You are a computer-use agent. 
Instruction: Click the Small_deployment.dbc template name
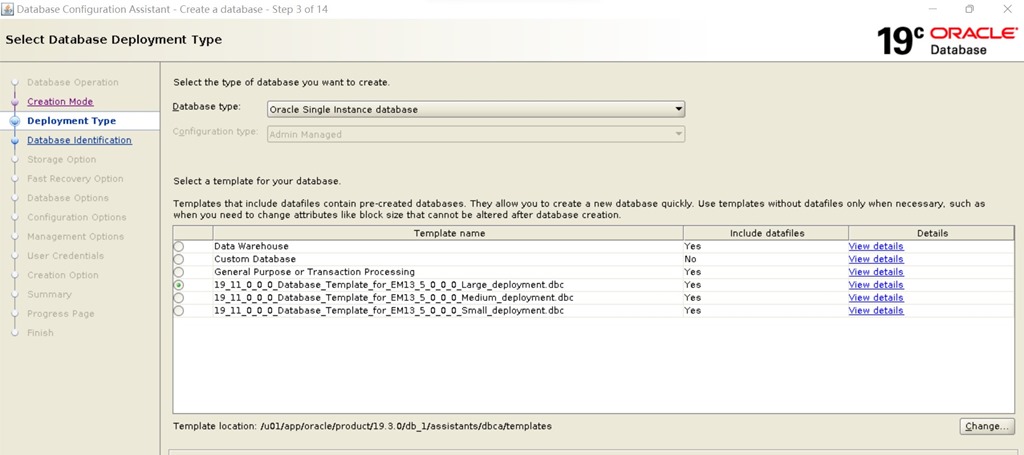[x=389, y=311]
